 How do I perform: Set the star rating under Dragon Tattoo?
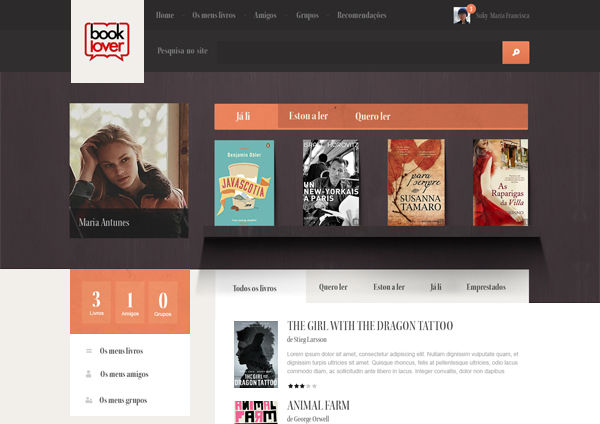coord(302,385)
